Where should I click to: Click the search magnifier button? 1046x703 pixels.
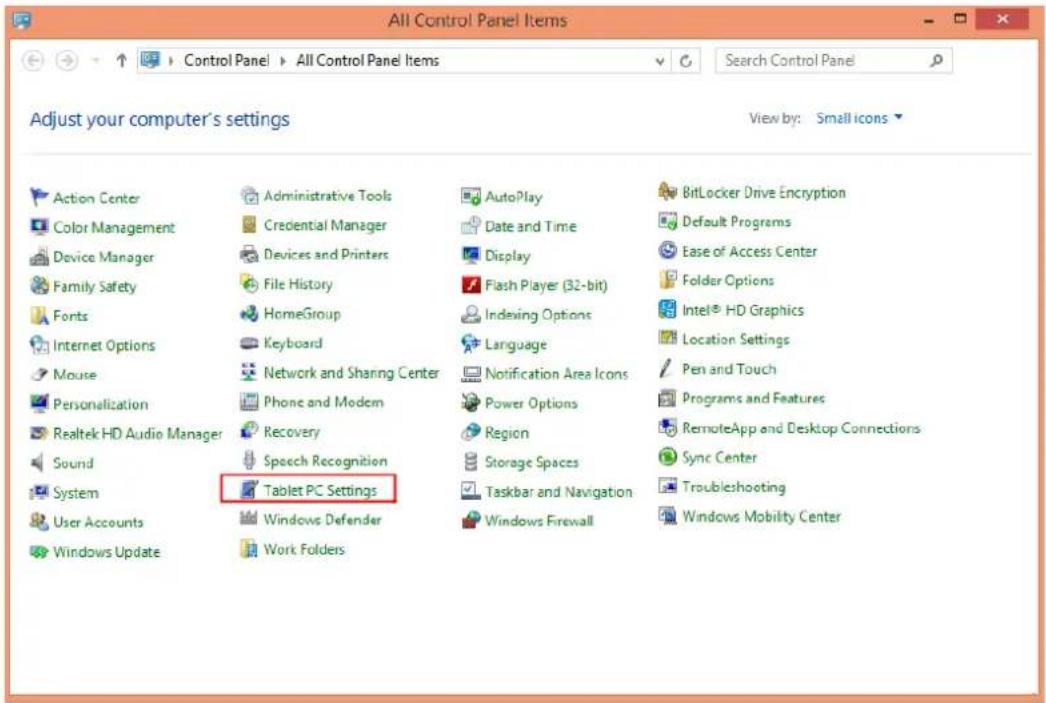point(936,61)
